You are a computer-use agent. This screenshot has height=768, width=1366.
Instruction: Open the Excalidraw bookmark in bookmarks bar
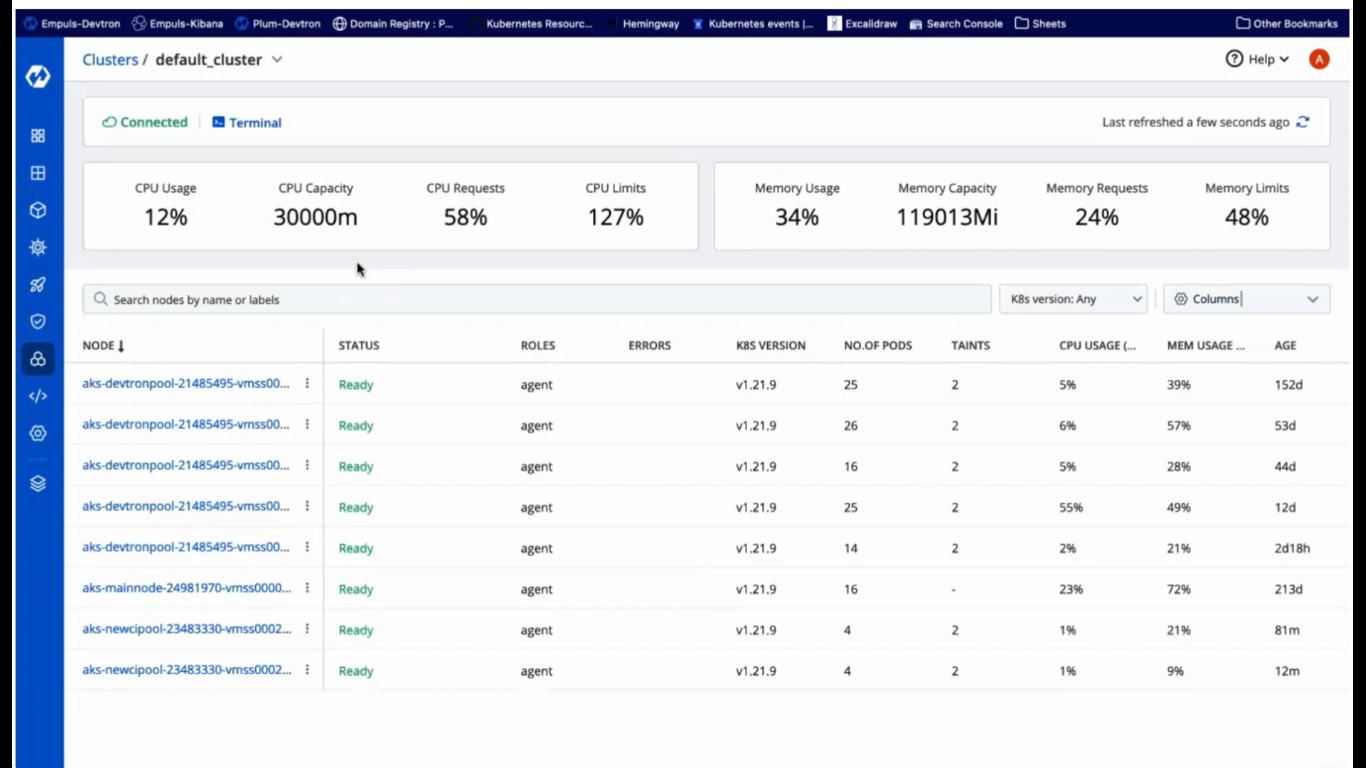(861, 23)
